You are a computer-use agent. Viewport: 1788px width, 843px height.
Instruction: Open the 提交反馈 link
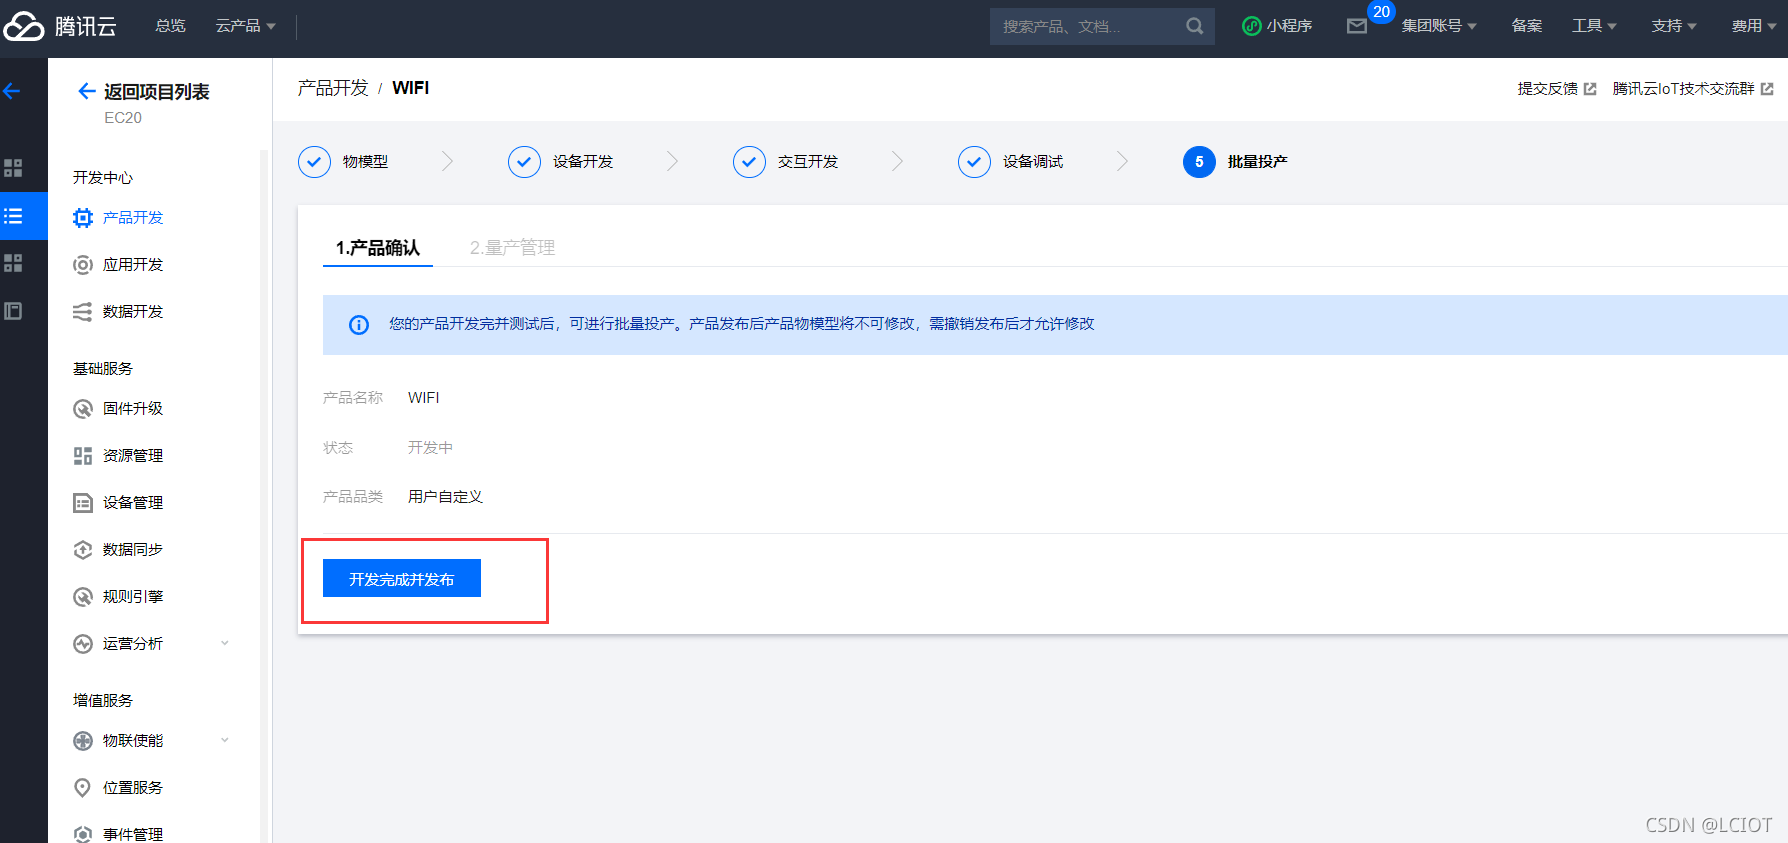point(1547,89)
